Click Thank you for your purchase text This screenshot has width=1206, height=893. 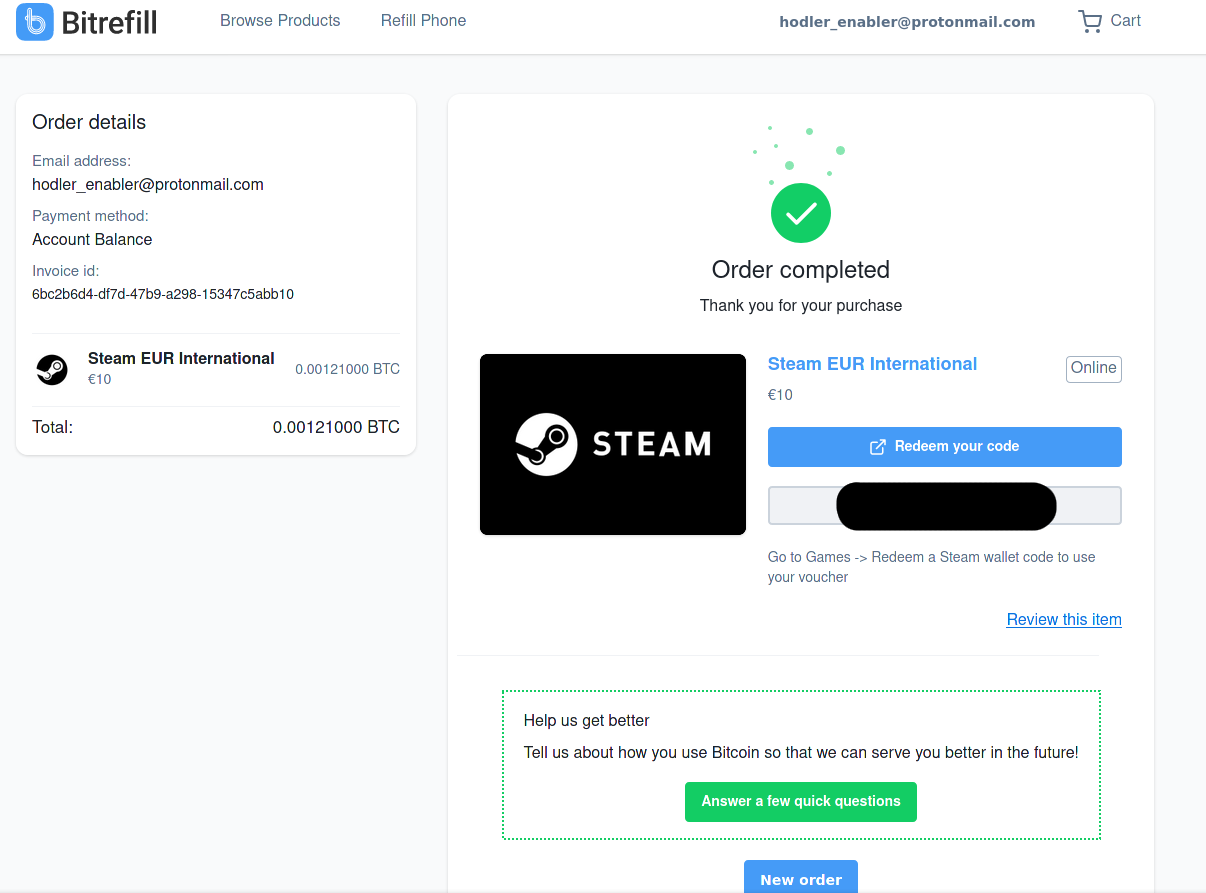(801, 306)
